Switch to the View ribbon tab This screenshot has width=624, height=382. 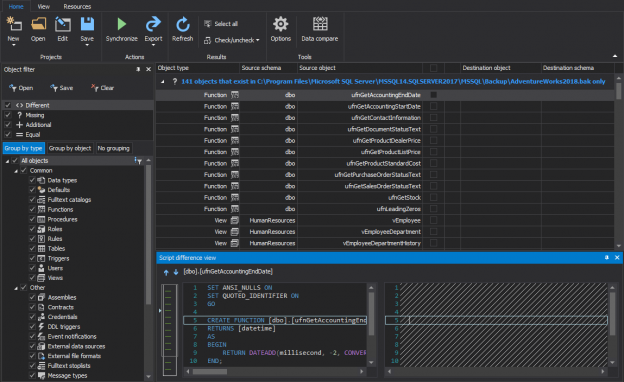(44, 6)
